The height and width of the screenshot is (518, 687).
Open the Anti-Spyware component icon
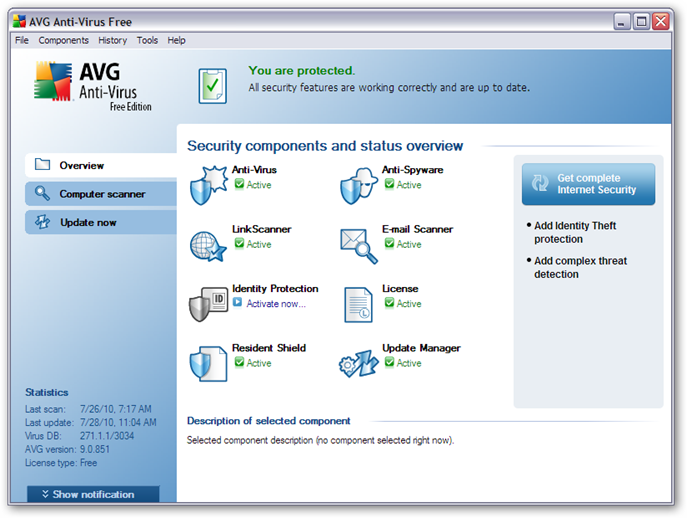click(359, 184)
